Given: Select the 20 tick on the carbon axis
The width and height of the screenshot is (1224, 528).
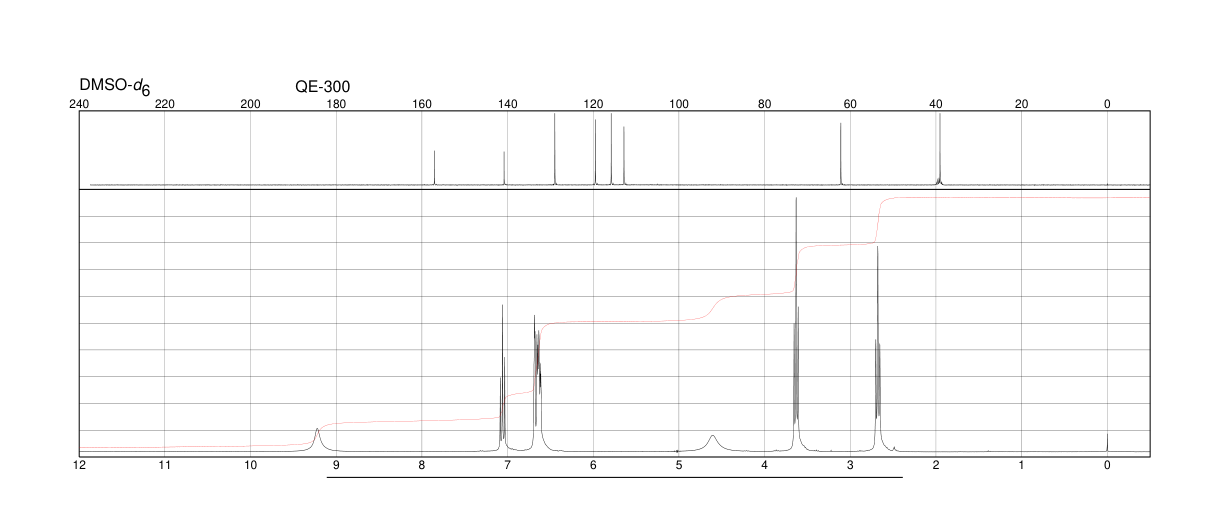Looking at the screenshot, I should tap(1021, 104).
